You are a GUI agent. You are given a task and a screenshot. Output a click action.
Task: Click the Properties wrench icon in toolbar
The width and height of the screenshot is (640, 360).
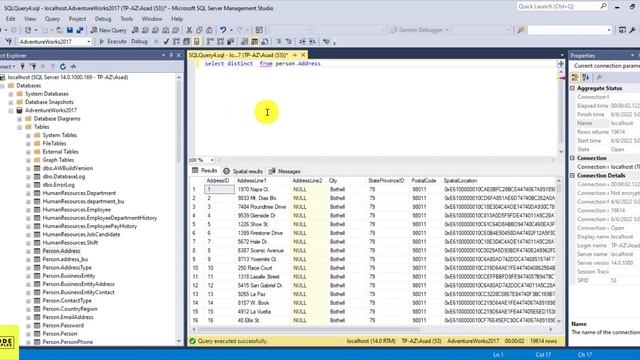[632, 30]
